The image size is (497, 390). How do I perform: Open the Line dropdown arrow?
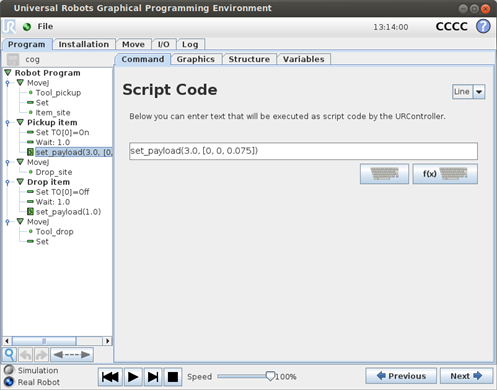479,92
